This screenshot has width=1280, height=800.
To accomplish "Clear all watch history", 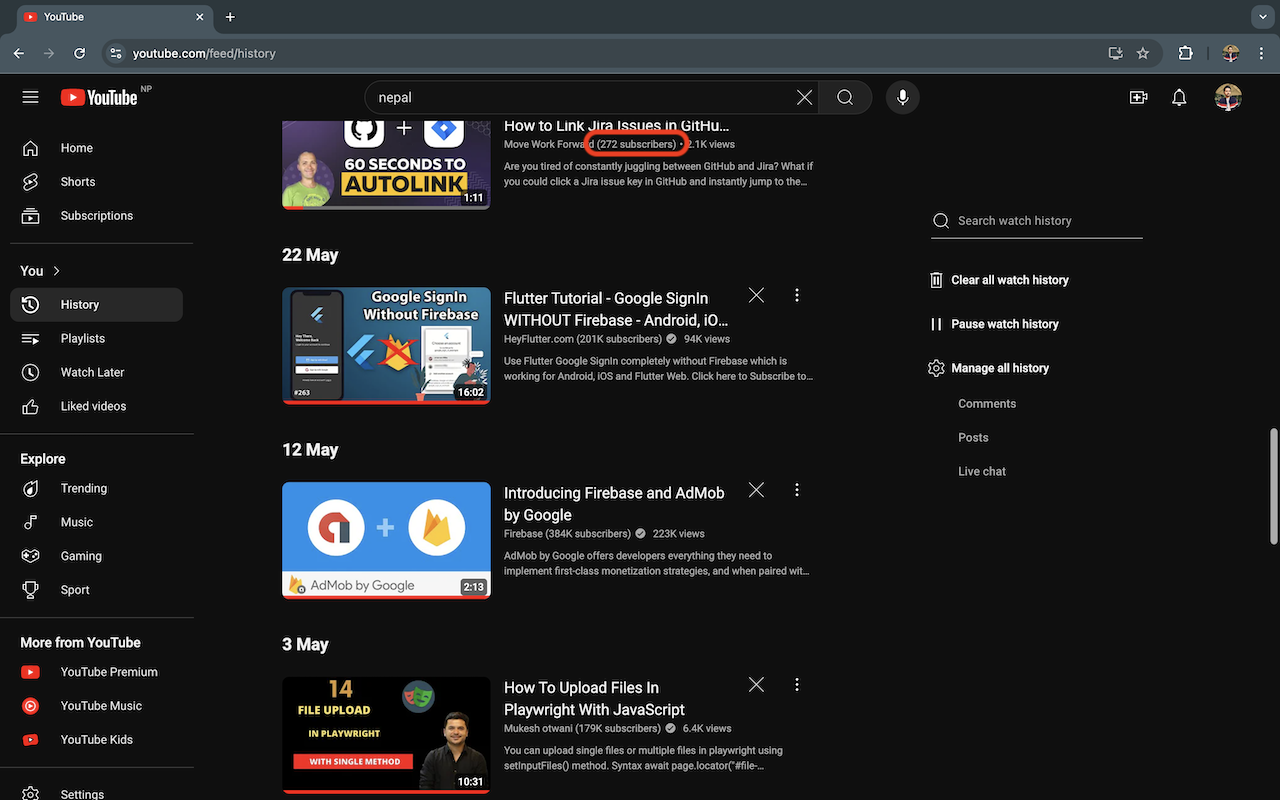I will click(x=1009, y=280).
